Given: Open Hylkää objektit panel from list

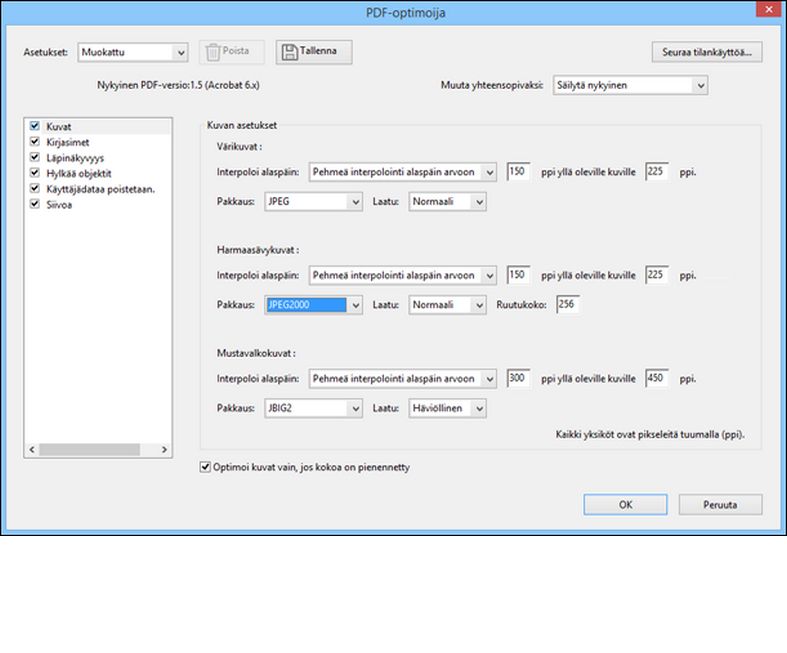Looking at the screenshot, I should point(79,174).
